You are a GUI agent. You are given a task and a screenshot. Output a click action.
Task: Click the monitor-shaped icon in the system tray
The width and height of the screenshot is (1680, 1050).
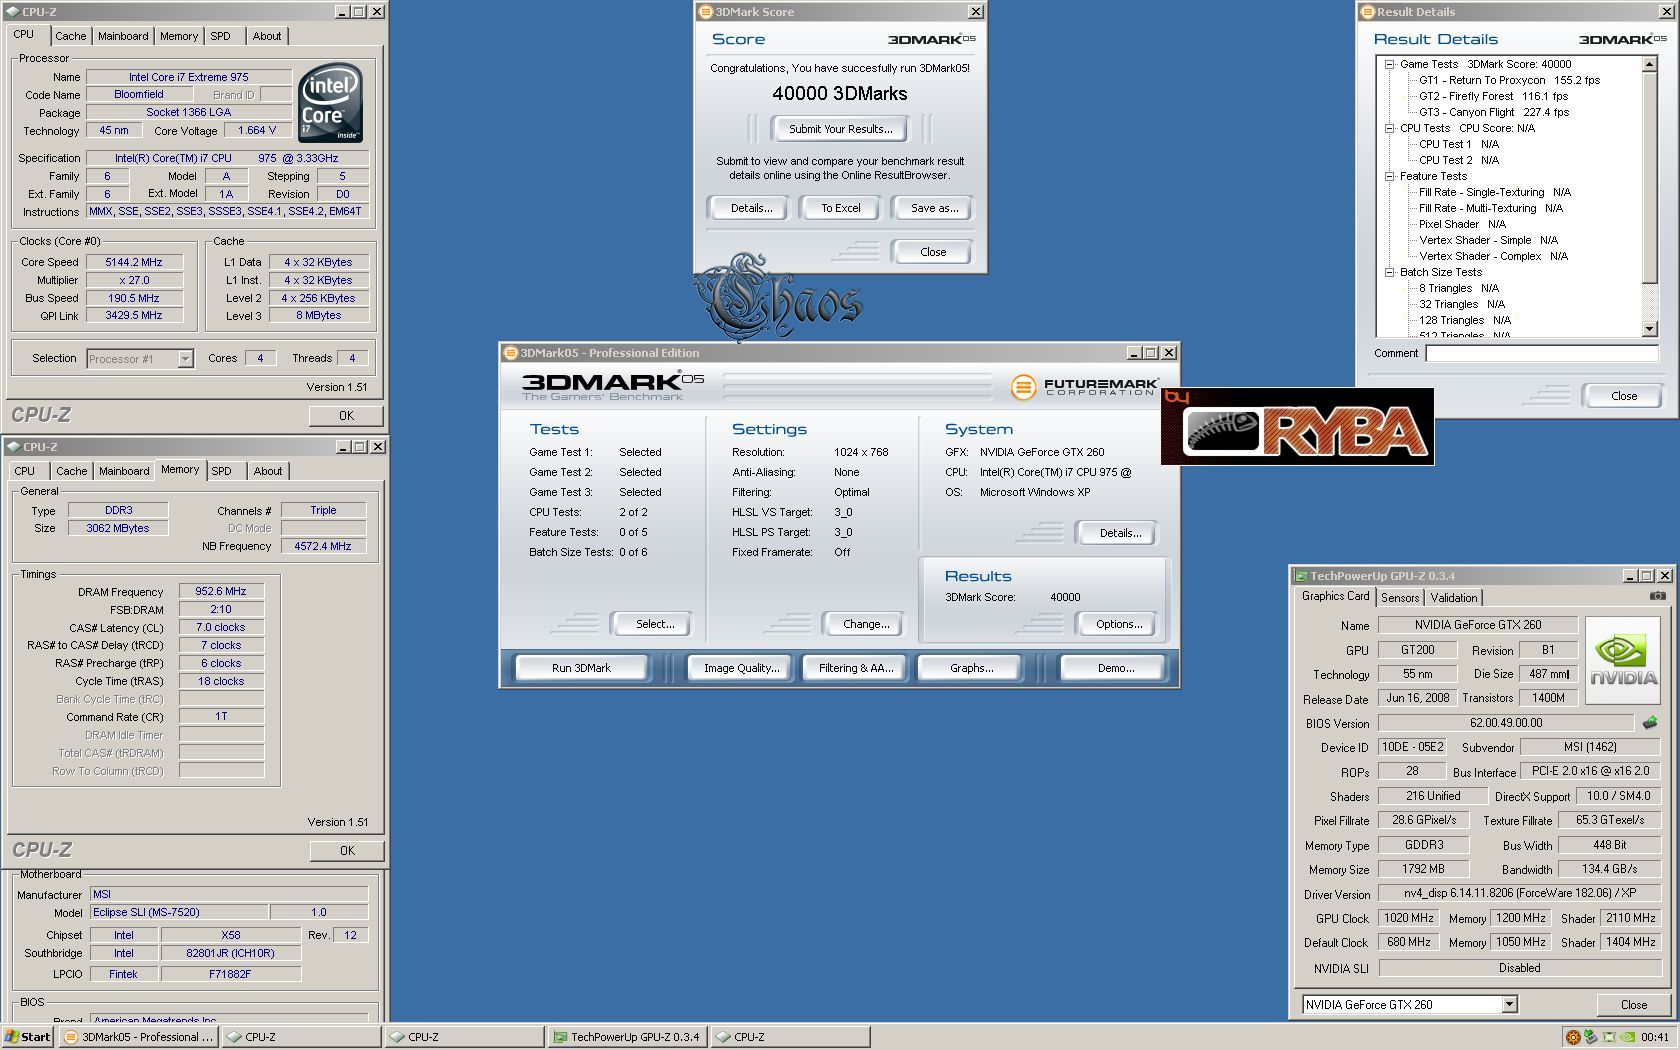pos(1609,1037)
